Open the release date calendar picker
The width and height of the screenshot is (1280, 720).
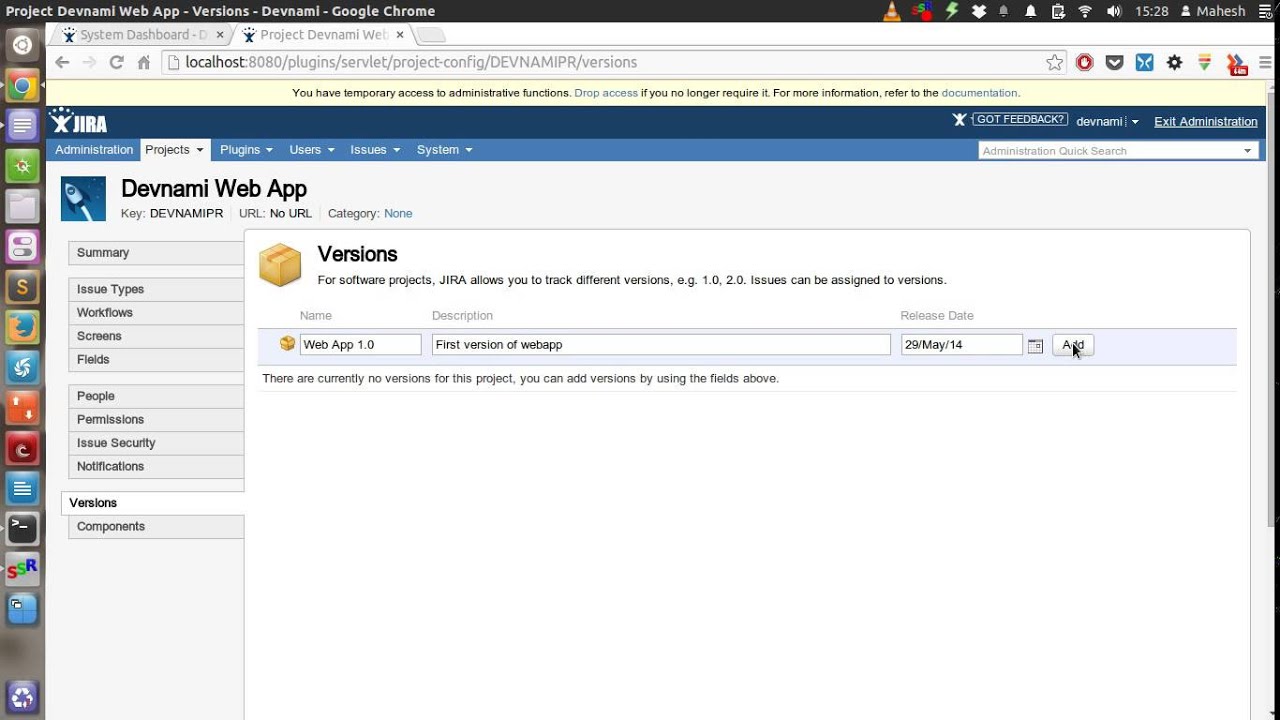[x=1035, y=345]
